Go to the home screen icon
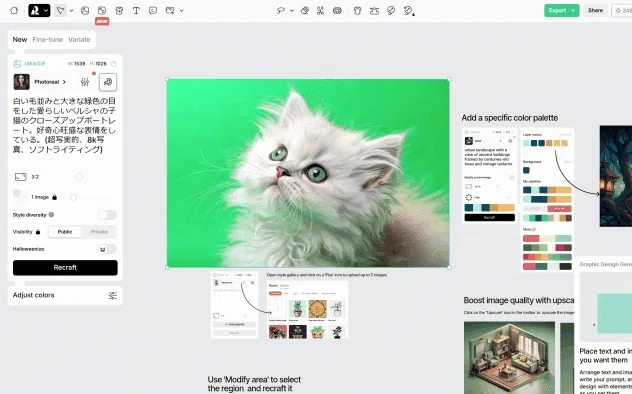 (x=14, y=10)
